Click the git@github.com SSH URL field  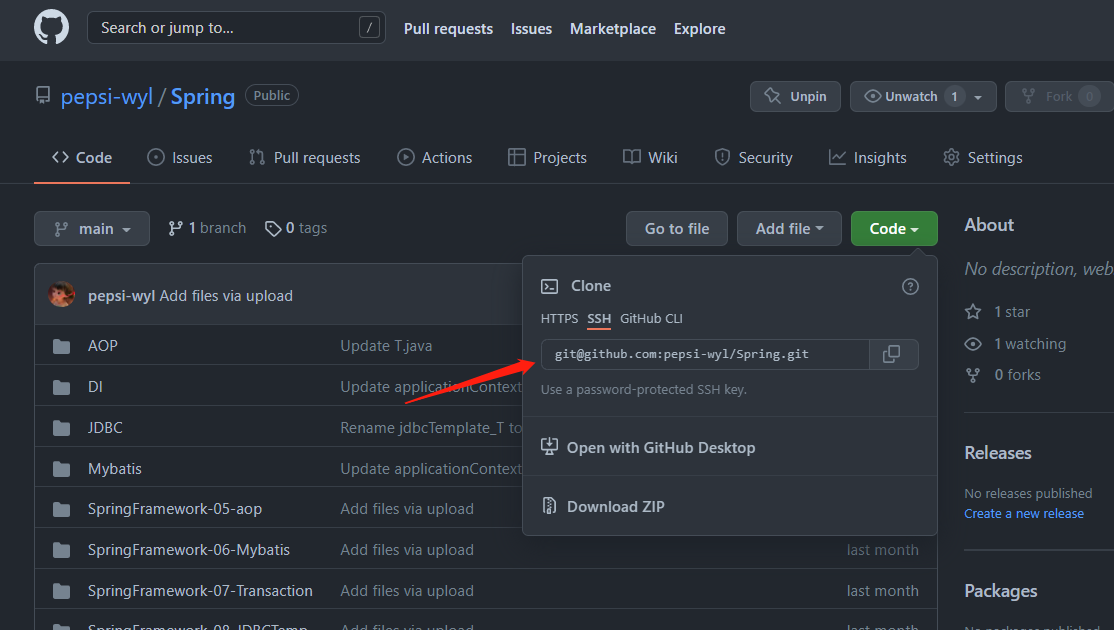(x=705, y=354)
